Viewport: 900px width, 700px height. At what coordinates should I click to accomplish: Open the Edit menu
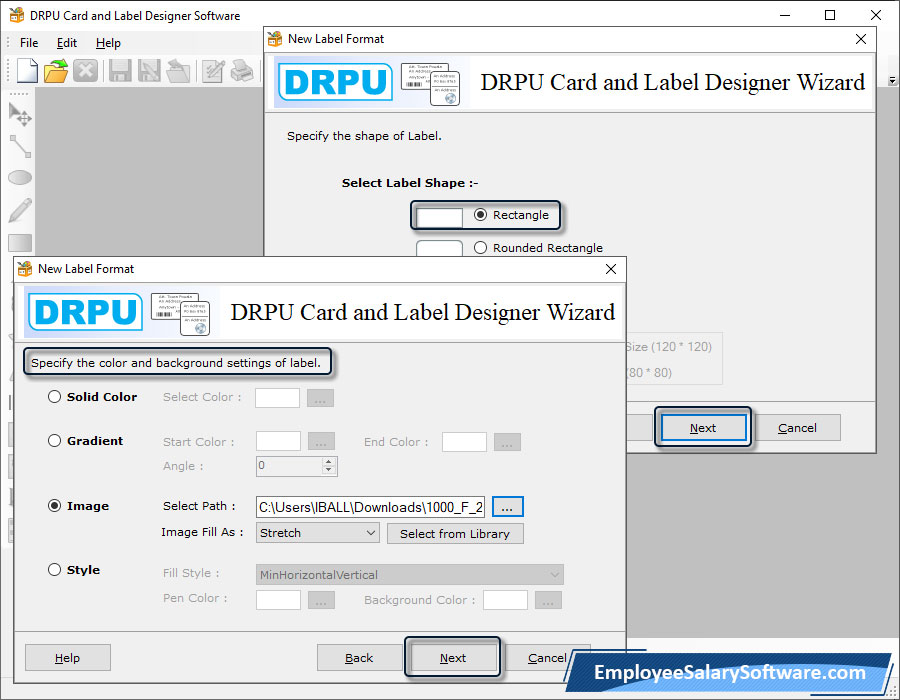click(67, 43)
